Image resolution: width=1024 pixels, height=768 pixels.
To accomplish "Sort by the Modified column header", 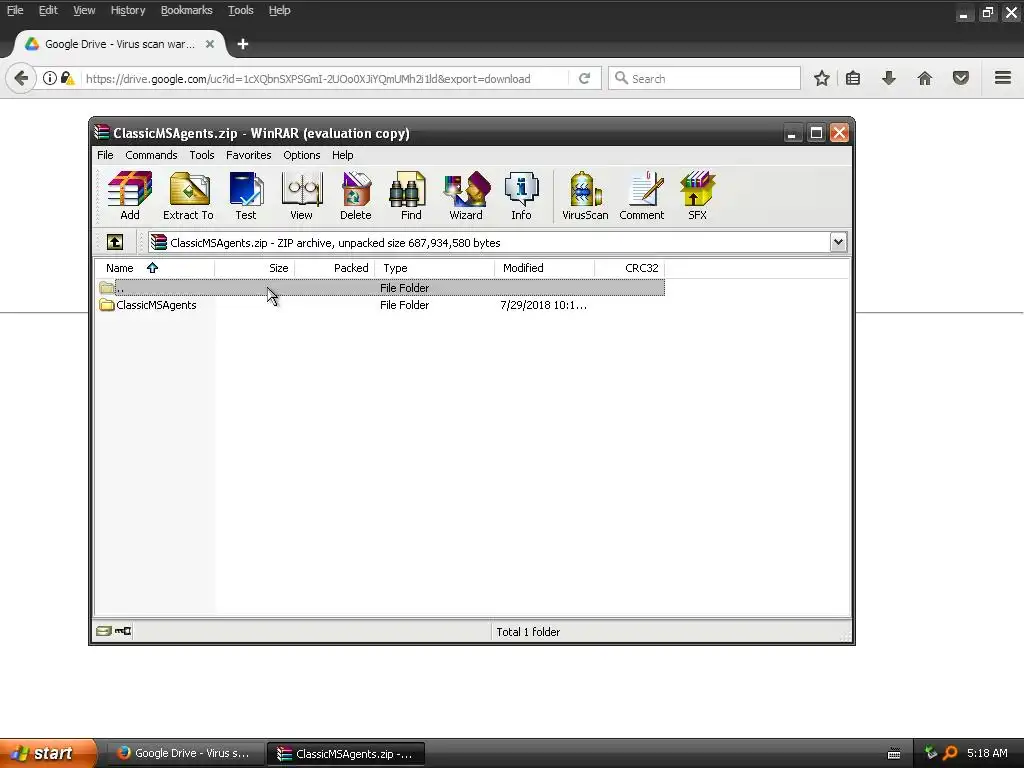I will tap(545, 268).
